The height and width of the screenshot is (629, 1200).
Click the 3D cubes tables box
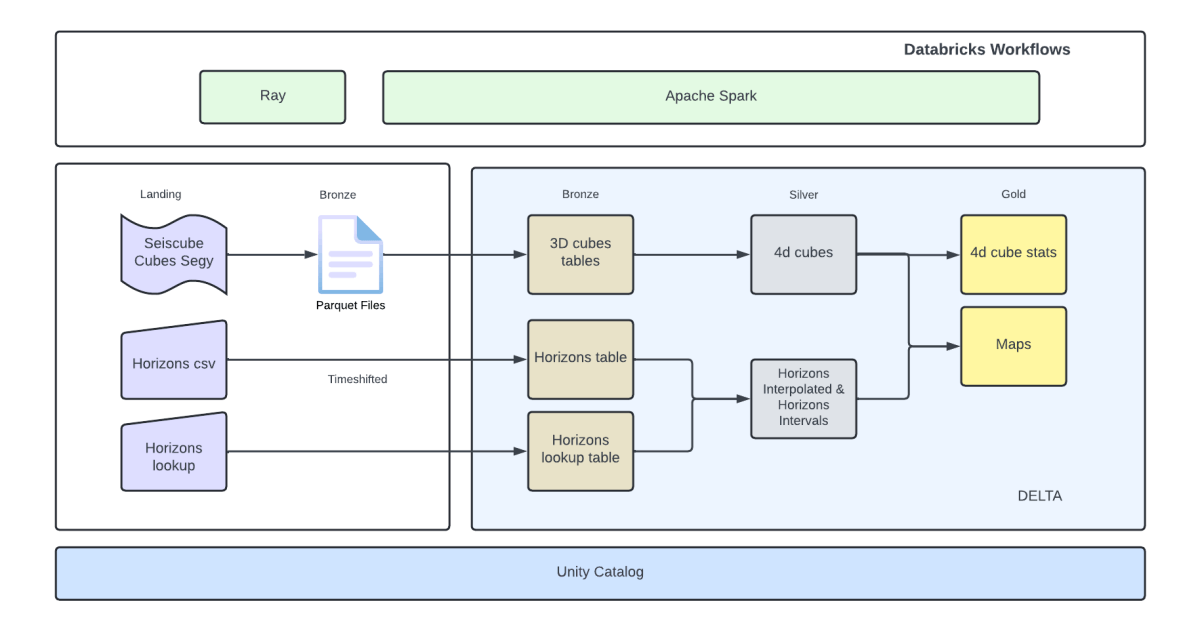580,254
